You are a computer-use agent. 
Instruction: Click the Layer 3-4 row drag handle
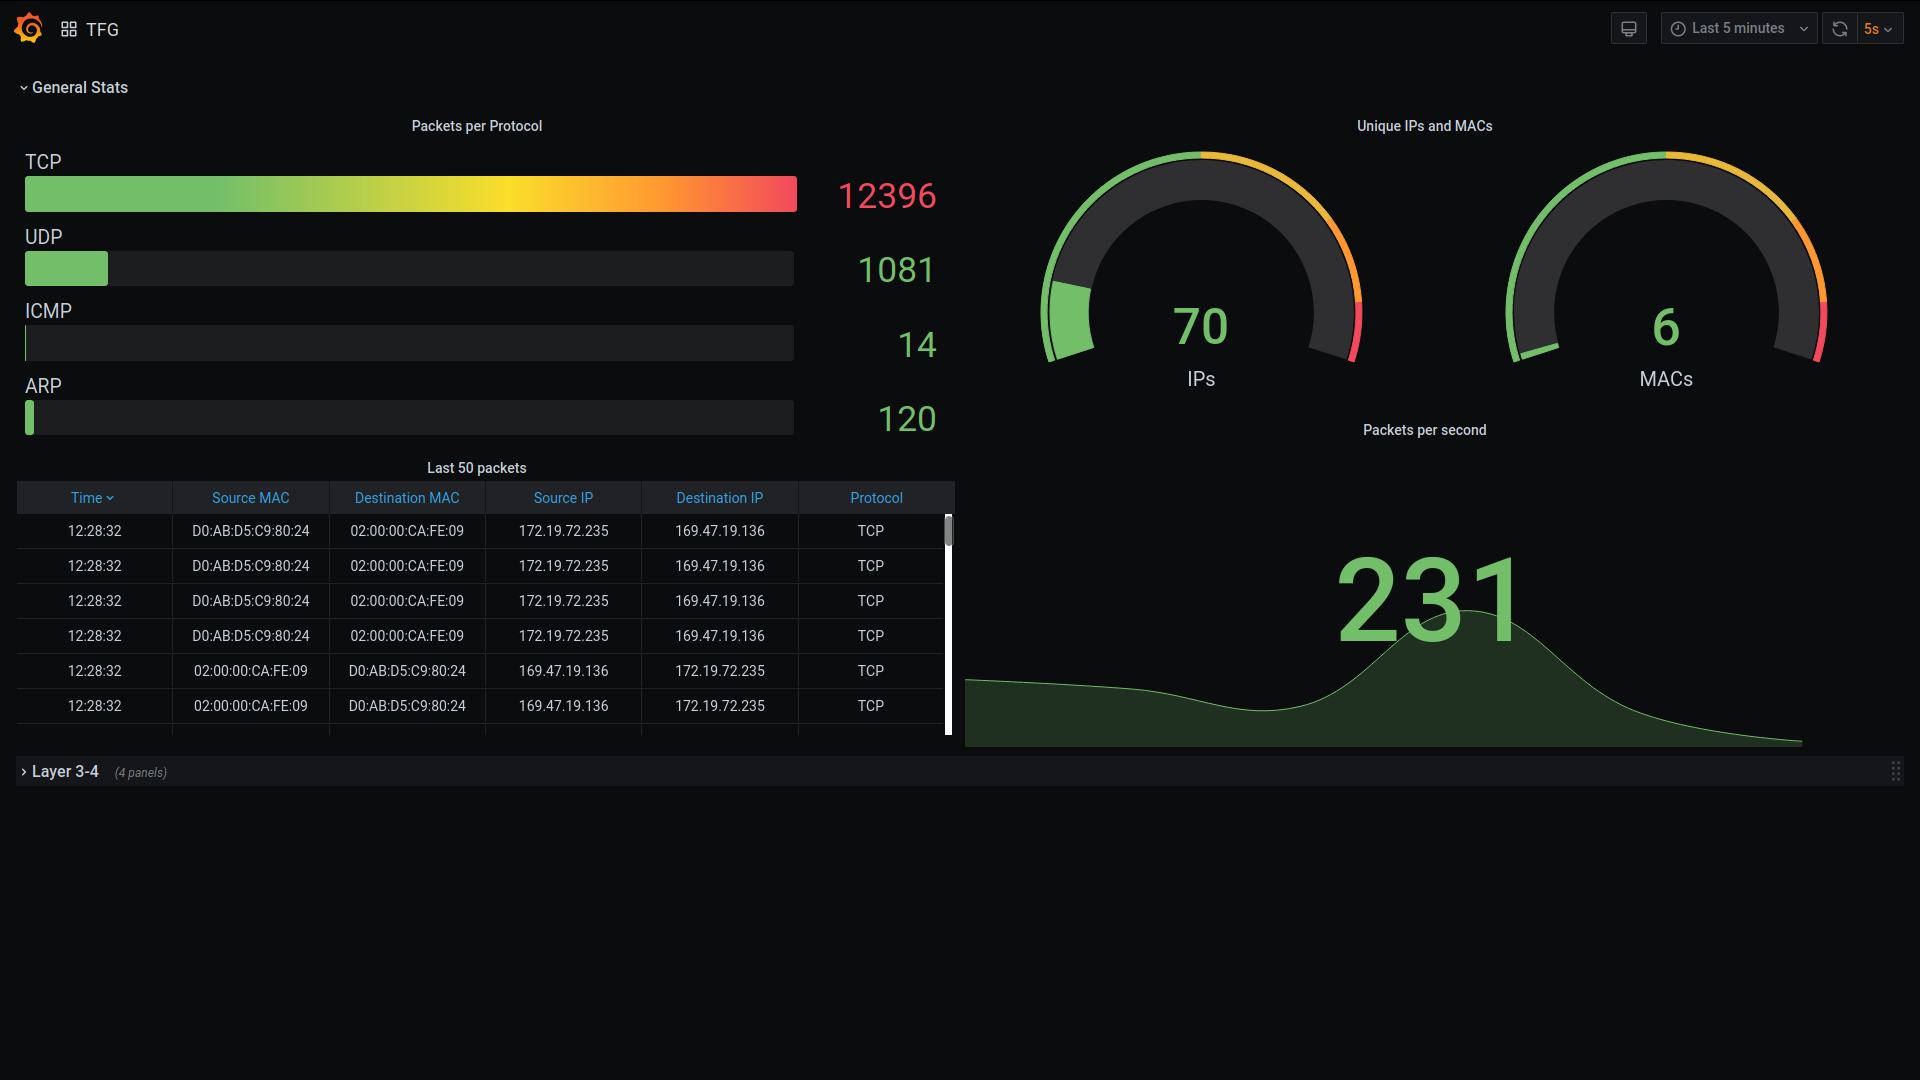point(1895,771)
